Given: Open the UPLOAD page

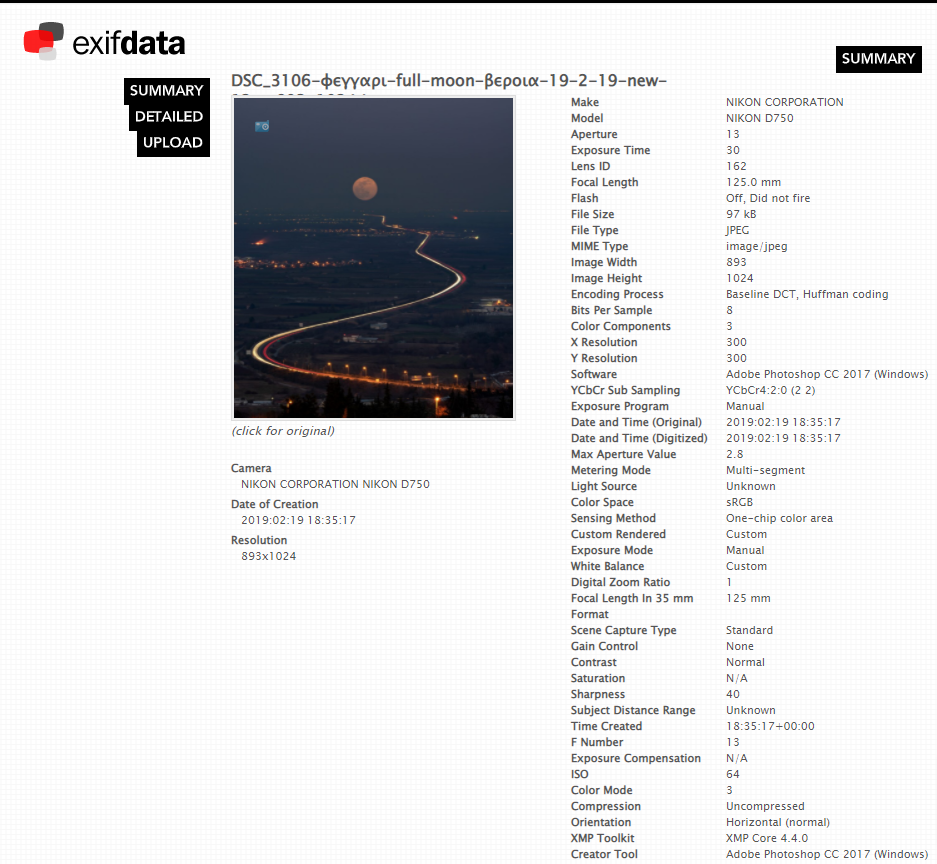Looking at the screenshot, I should pos(173,143).
